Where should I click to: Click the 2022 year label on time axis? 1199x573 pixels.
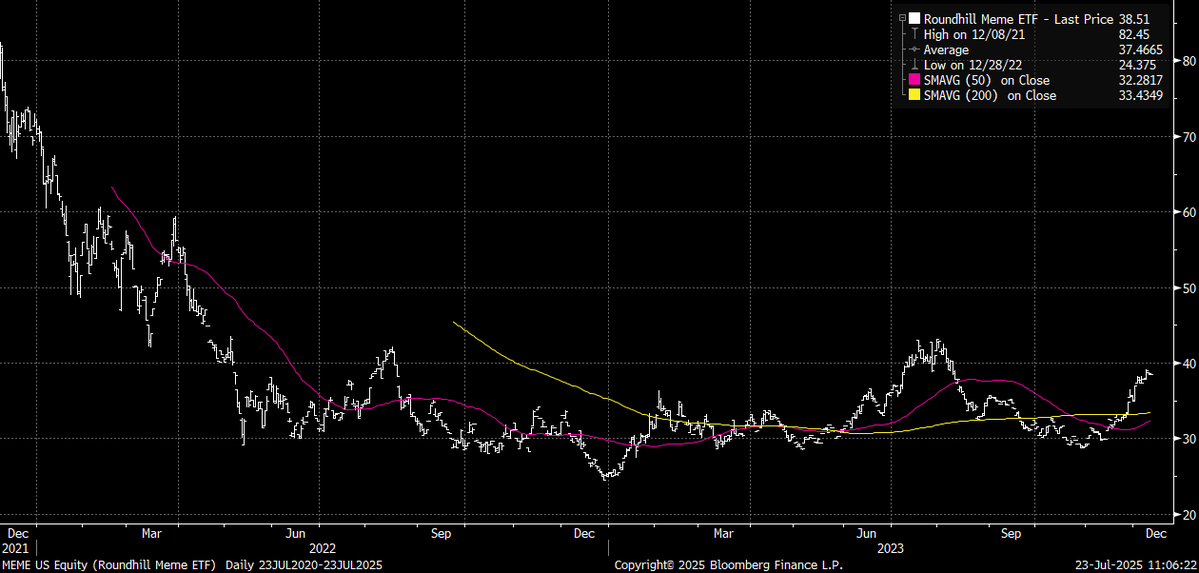pos(323,548)
